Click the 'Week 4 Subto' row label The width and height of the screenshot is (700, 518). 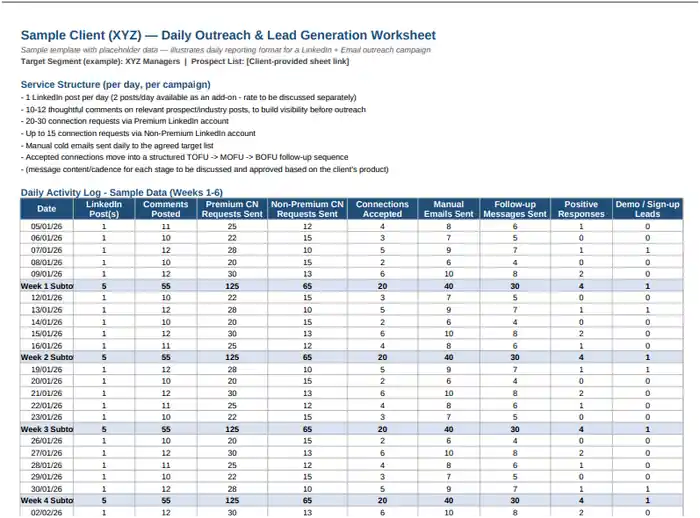[46, 501]
